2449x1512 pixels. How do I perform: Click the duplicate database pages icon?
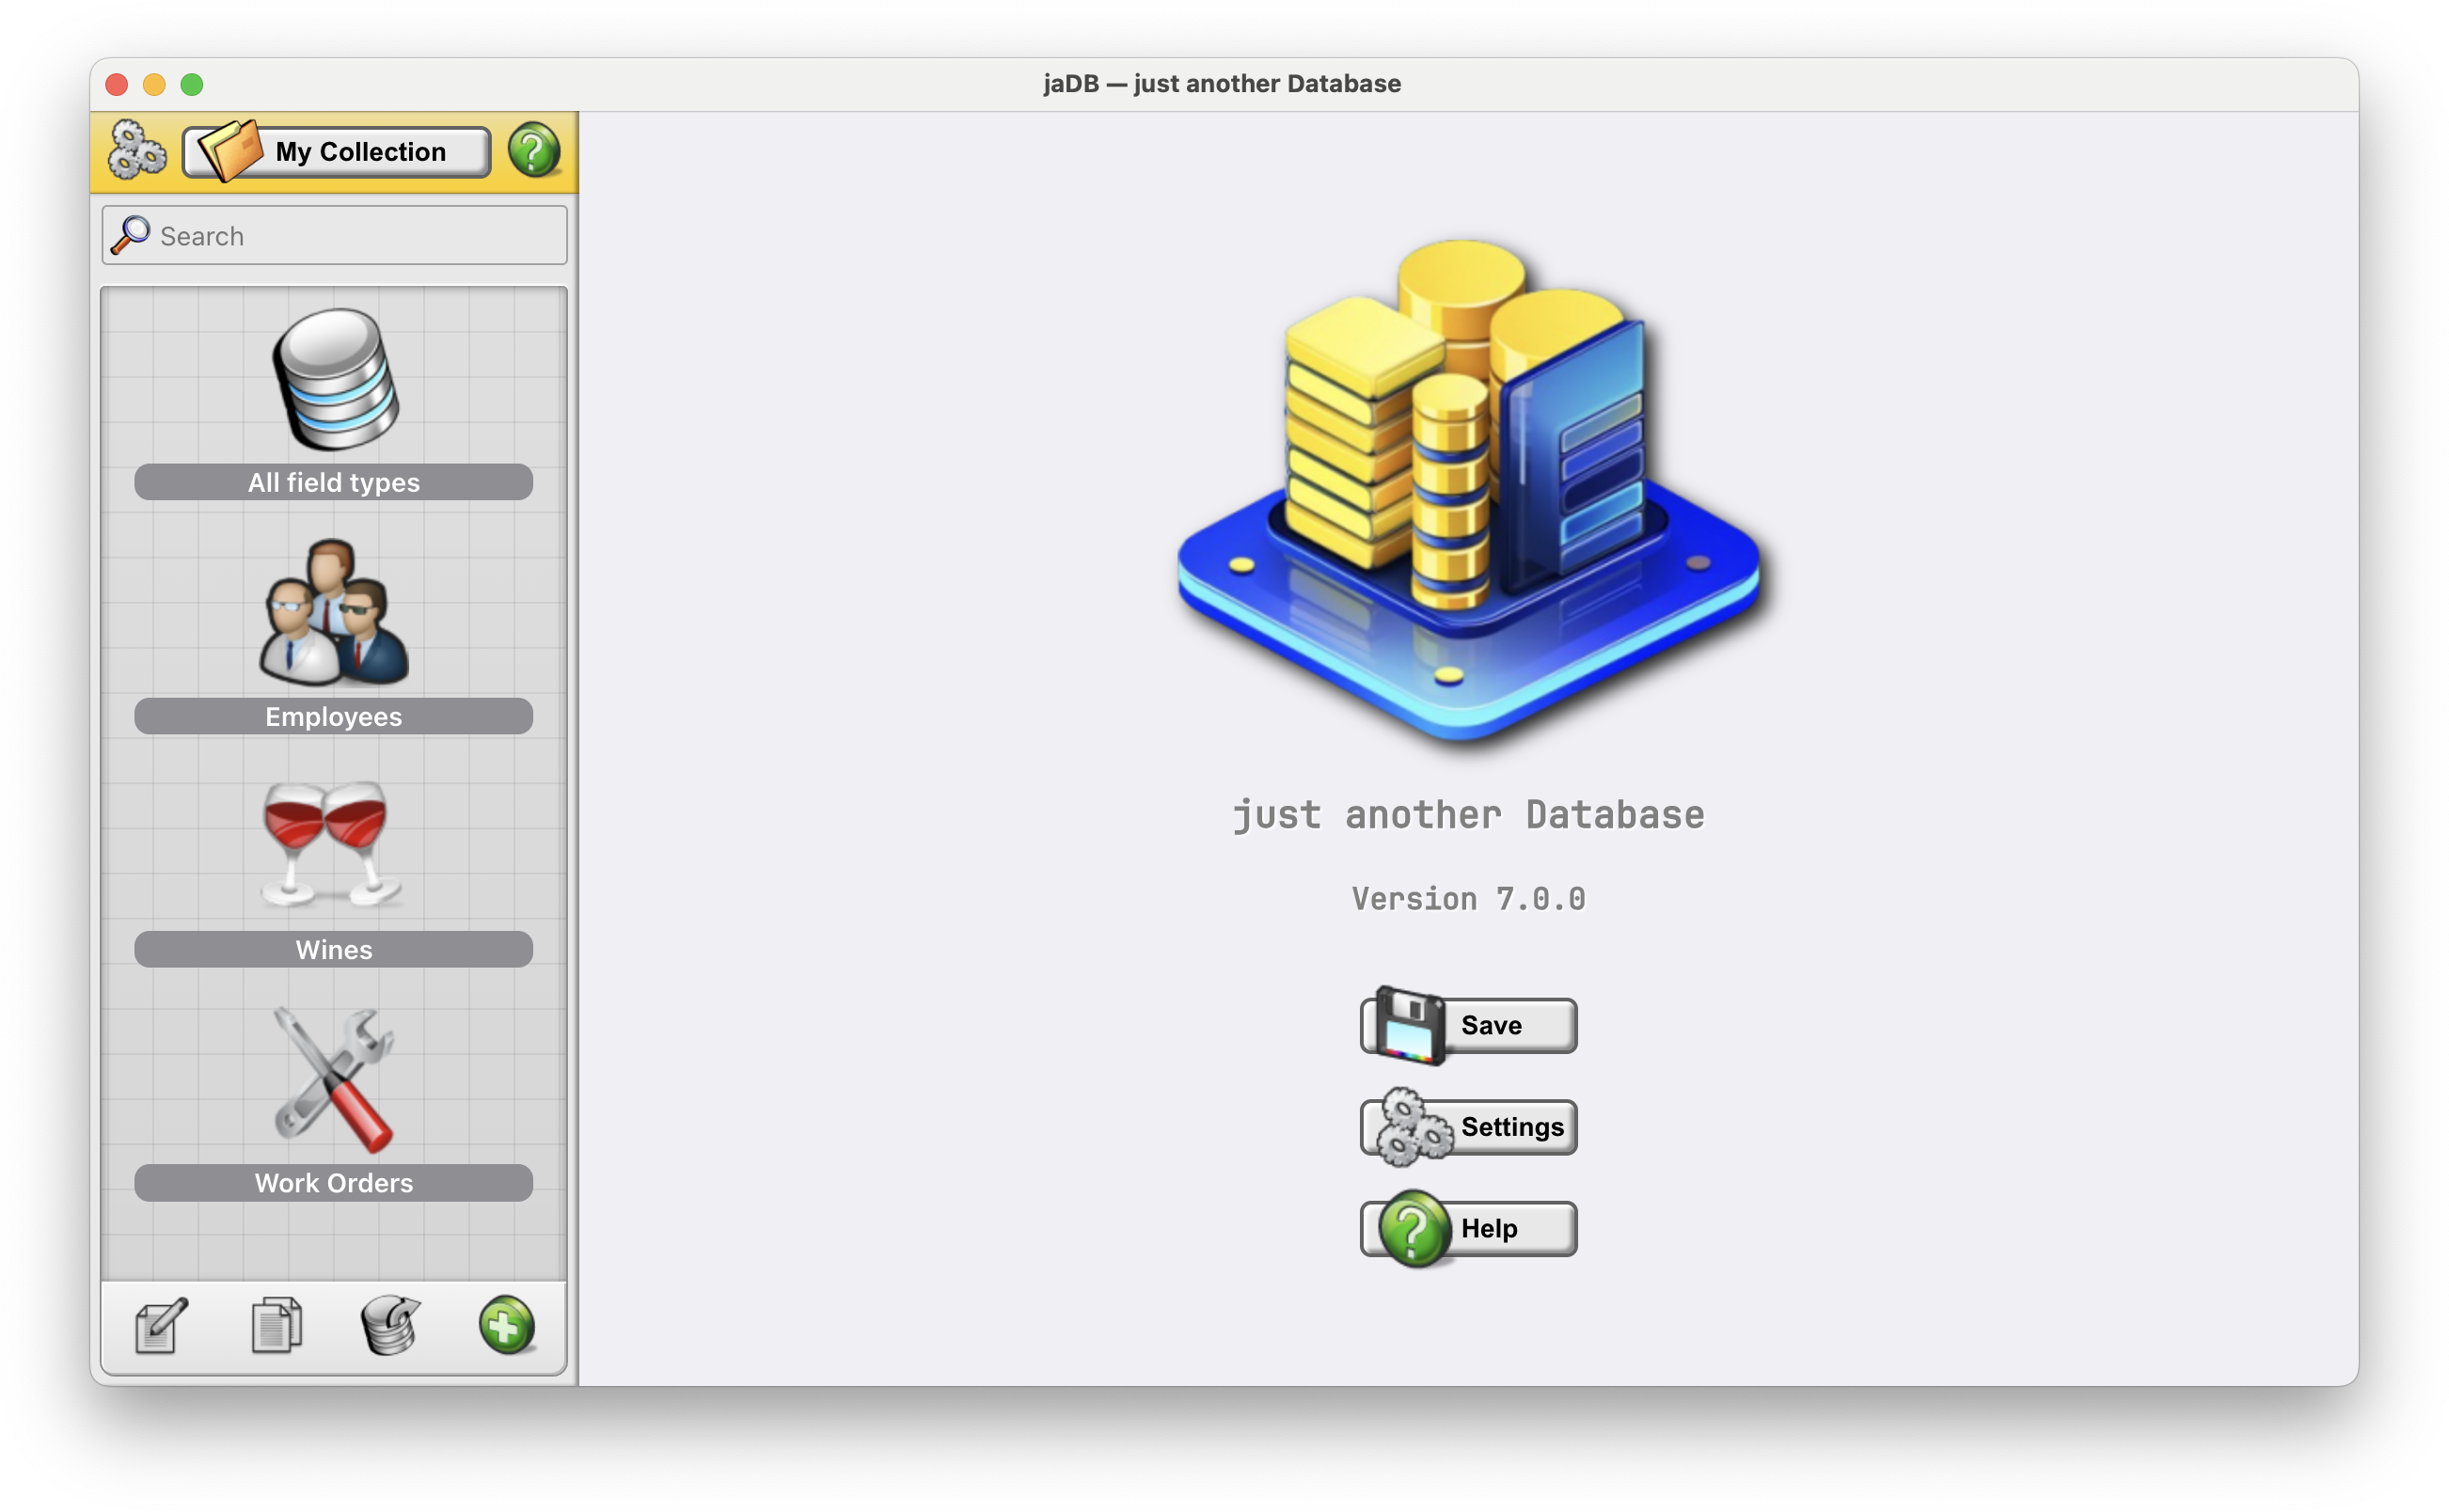click(x=276, y=1326)
